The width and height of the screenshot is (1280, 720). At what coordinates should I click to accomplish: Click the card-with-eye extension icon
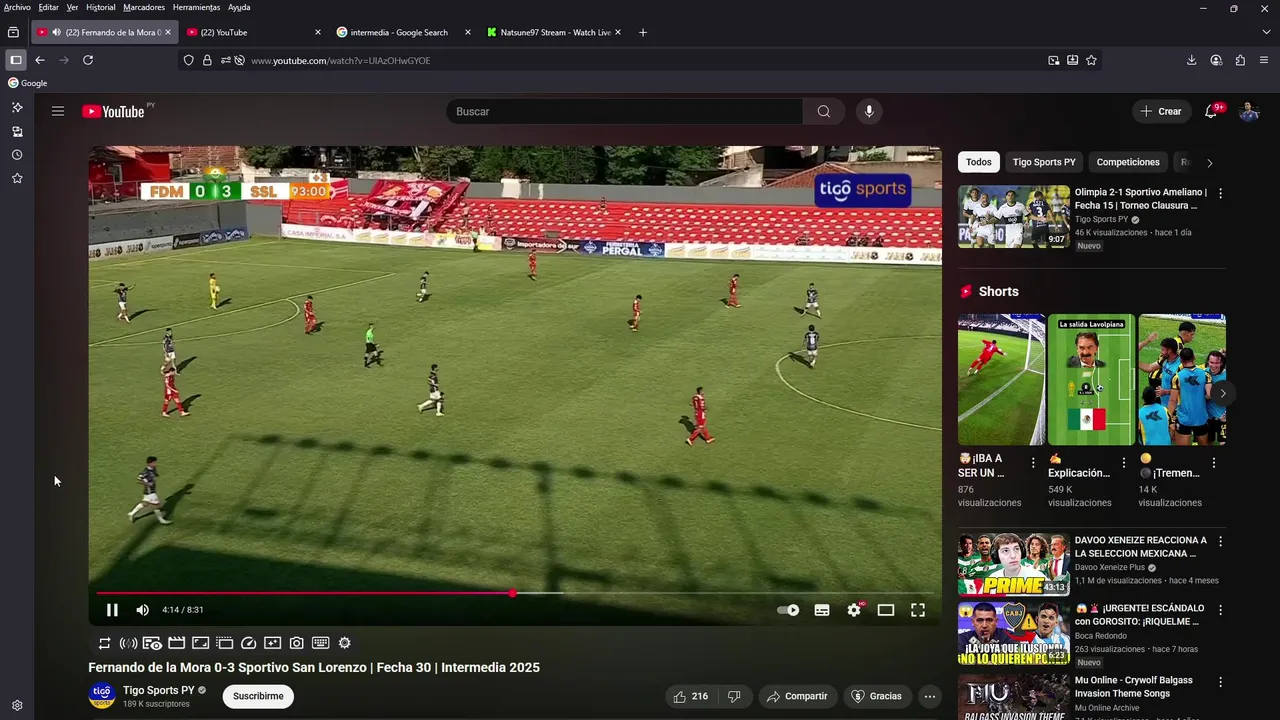pos(152,643)
